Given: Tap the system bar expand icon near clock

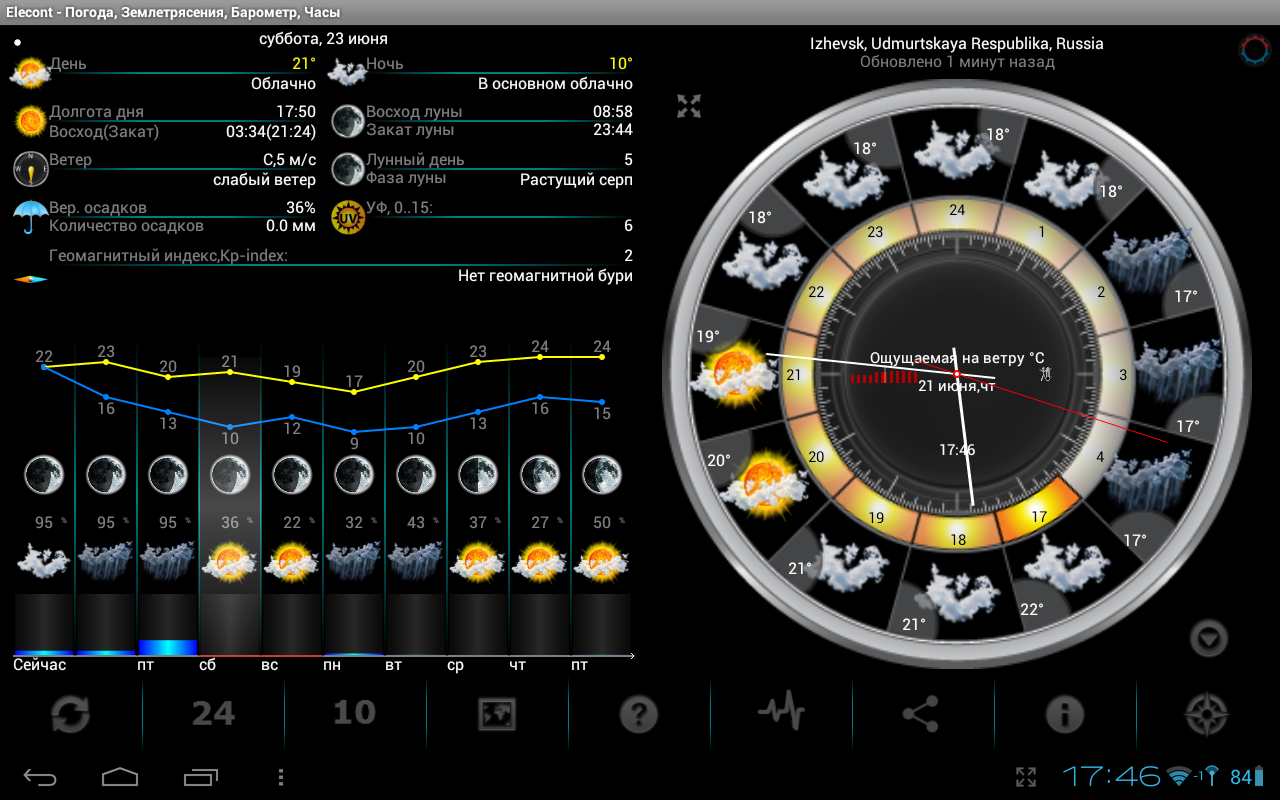Looking at the screenshot, I should (x=1025, y=777).
